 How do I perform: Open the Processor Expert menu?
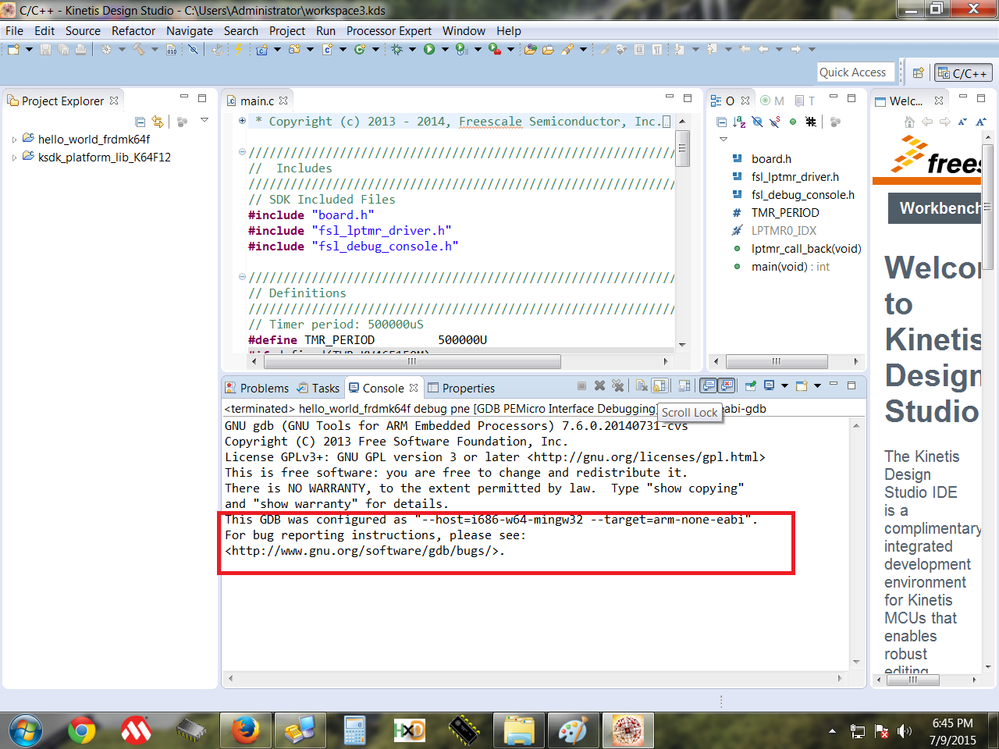(x=389, y=31)
